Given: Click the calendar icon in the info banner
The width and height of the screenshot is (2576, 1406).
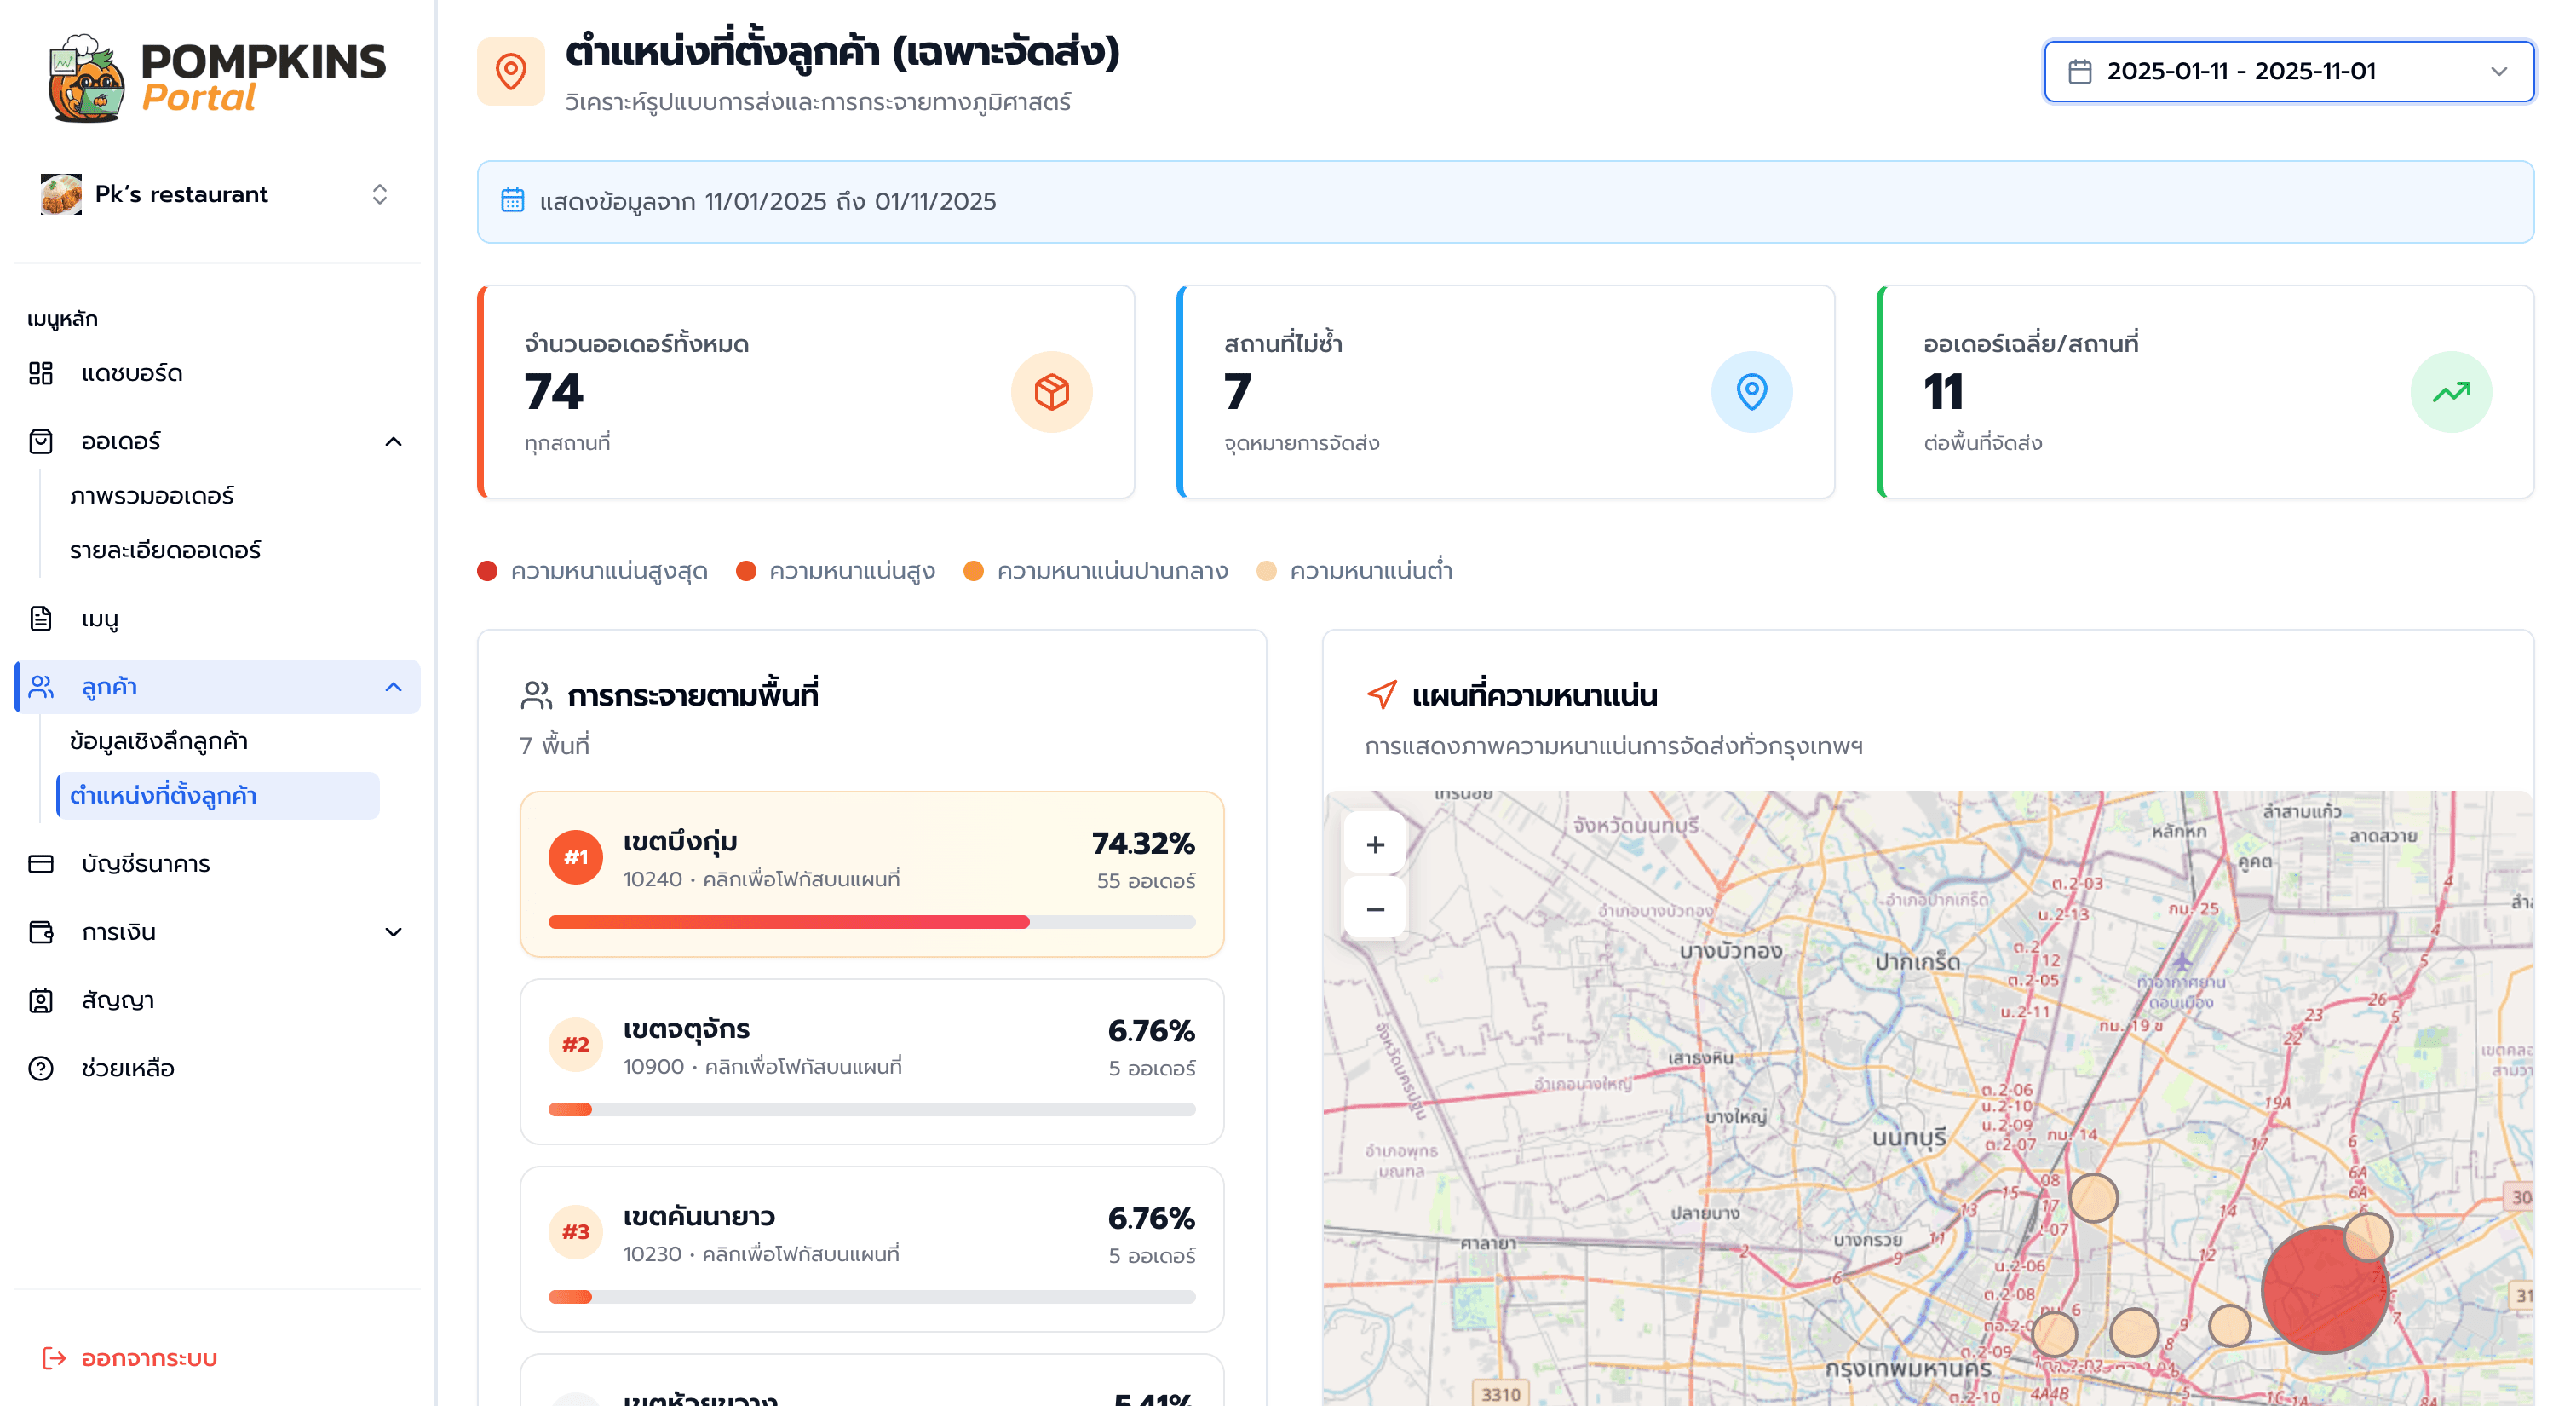Looking at the screenshot, I should 513,200.
